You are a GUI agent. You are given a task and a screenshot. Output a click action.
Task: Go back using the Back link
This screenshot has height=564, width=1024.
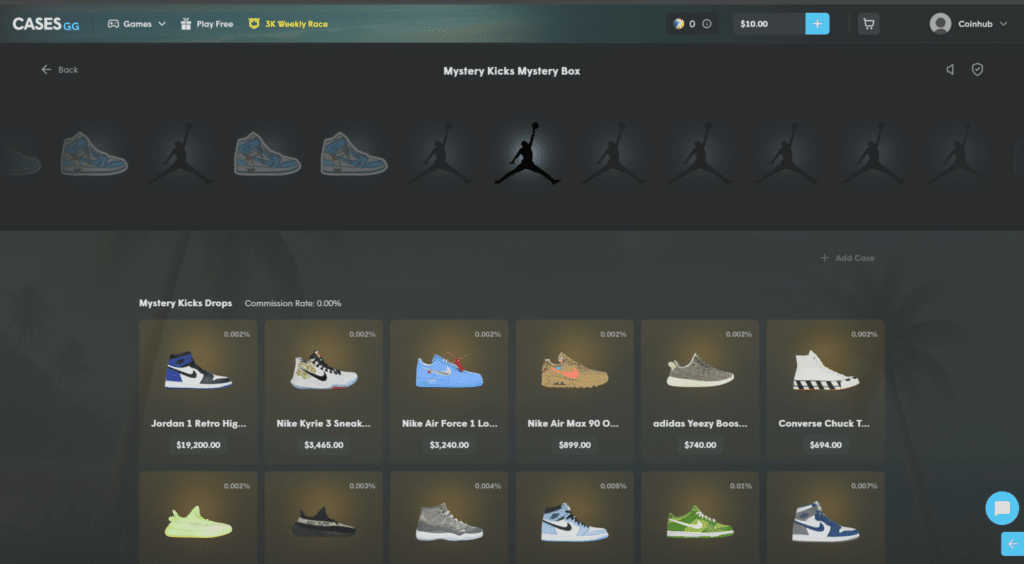coord(59,70)
